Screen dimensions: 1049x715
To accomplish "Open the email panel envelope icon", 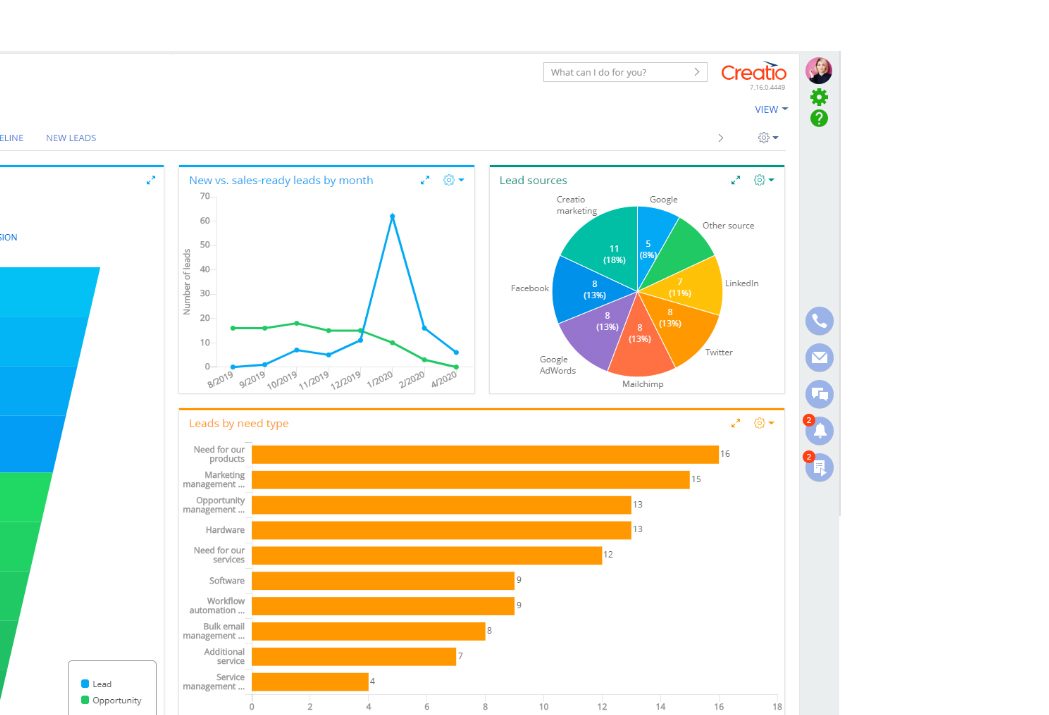I will pos(819,357).
